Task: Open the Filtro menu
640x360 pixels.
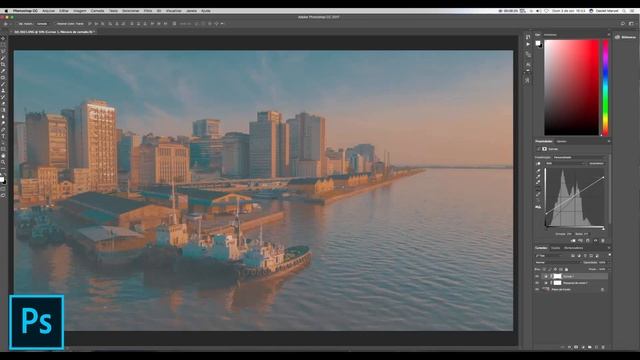Action: 148,11
